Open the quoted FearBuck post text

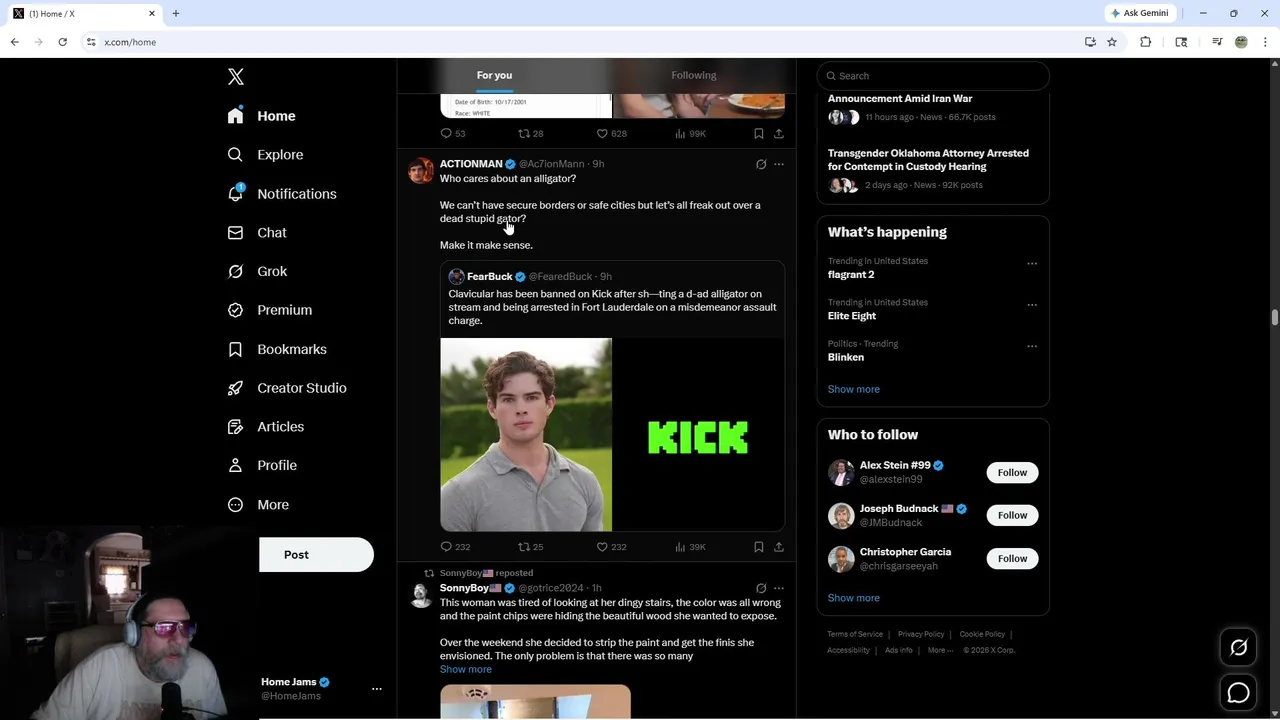tap(612, 307)
